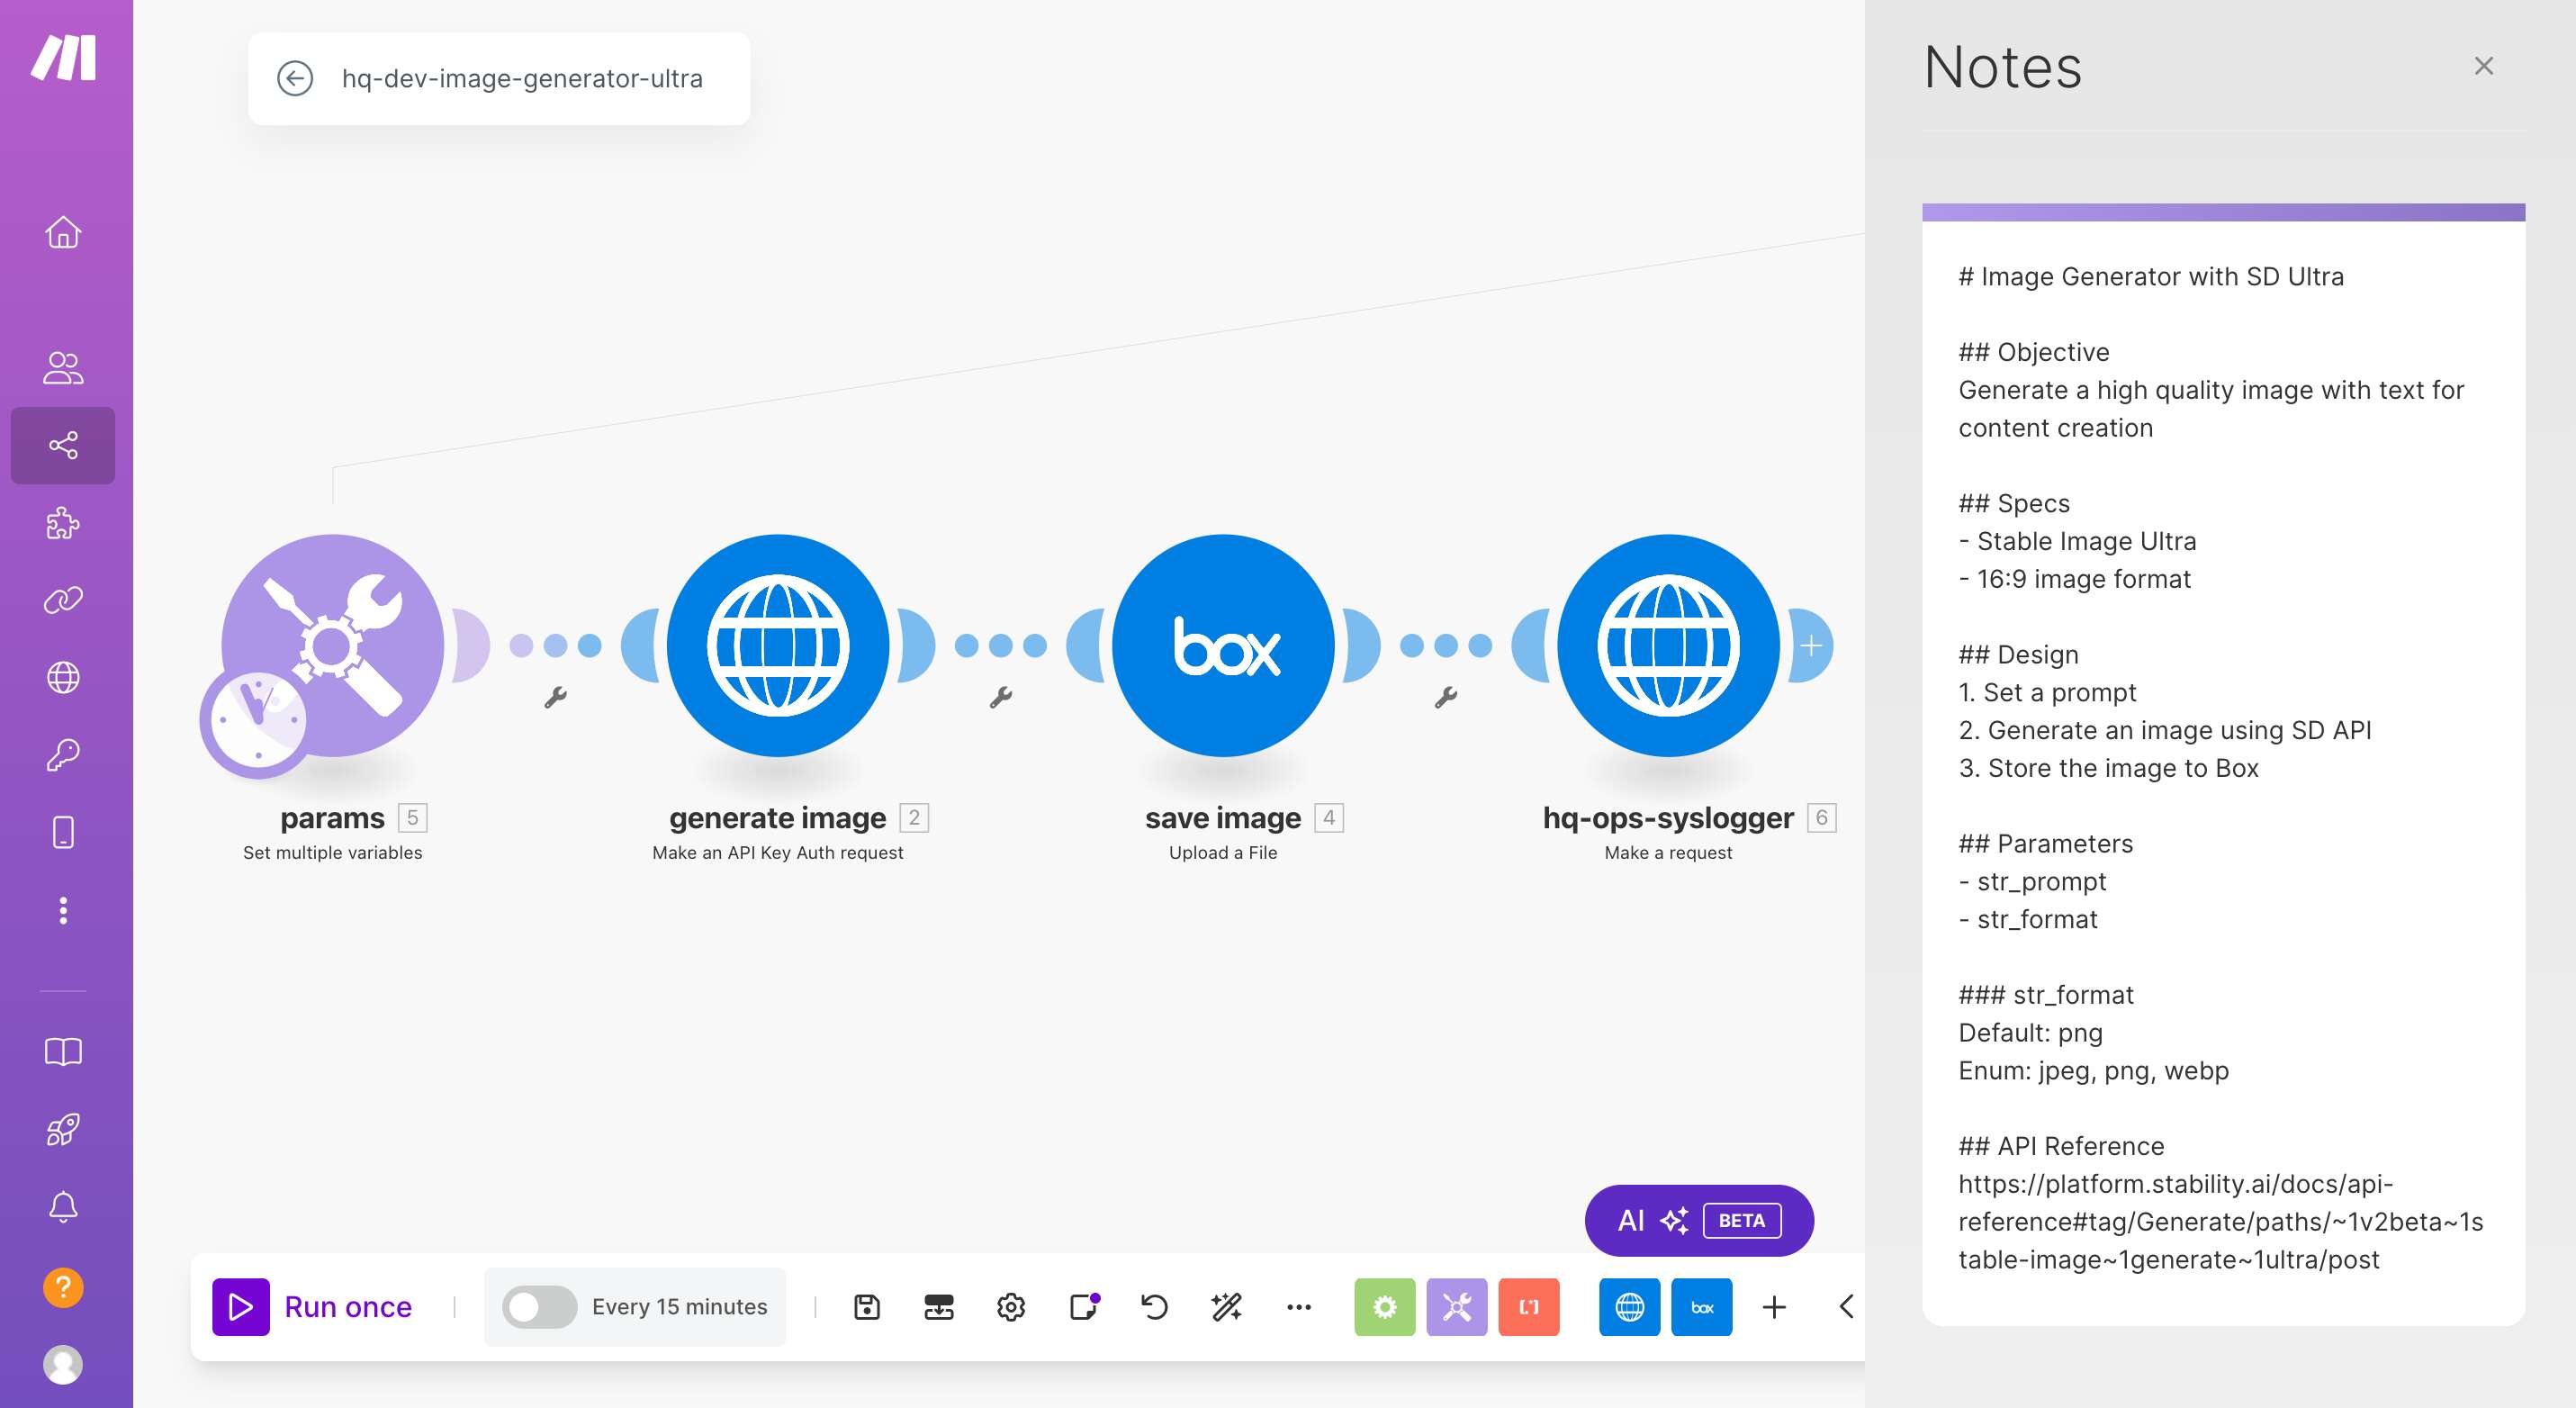Click the 'hq-ops-syslogger' module label
Viewport: 2576px width, 1408px height.
click(1668, 818)
